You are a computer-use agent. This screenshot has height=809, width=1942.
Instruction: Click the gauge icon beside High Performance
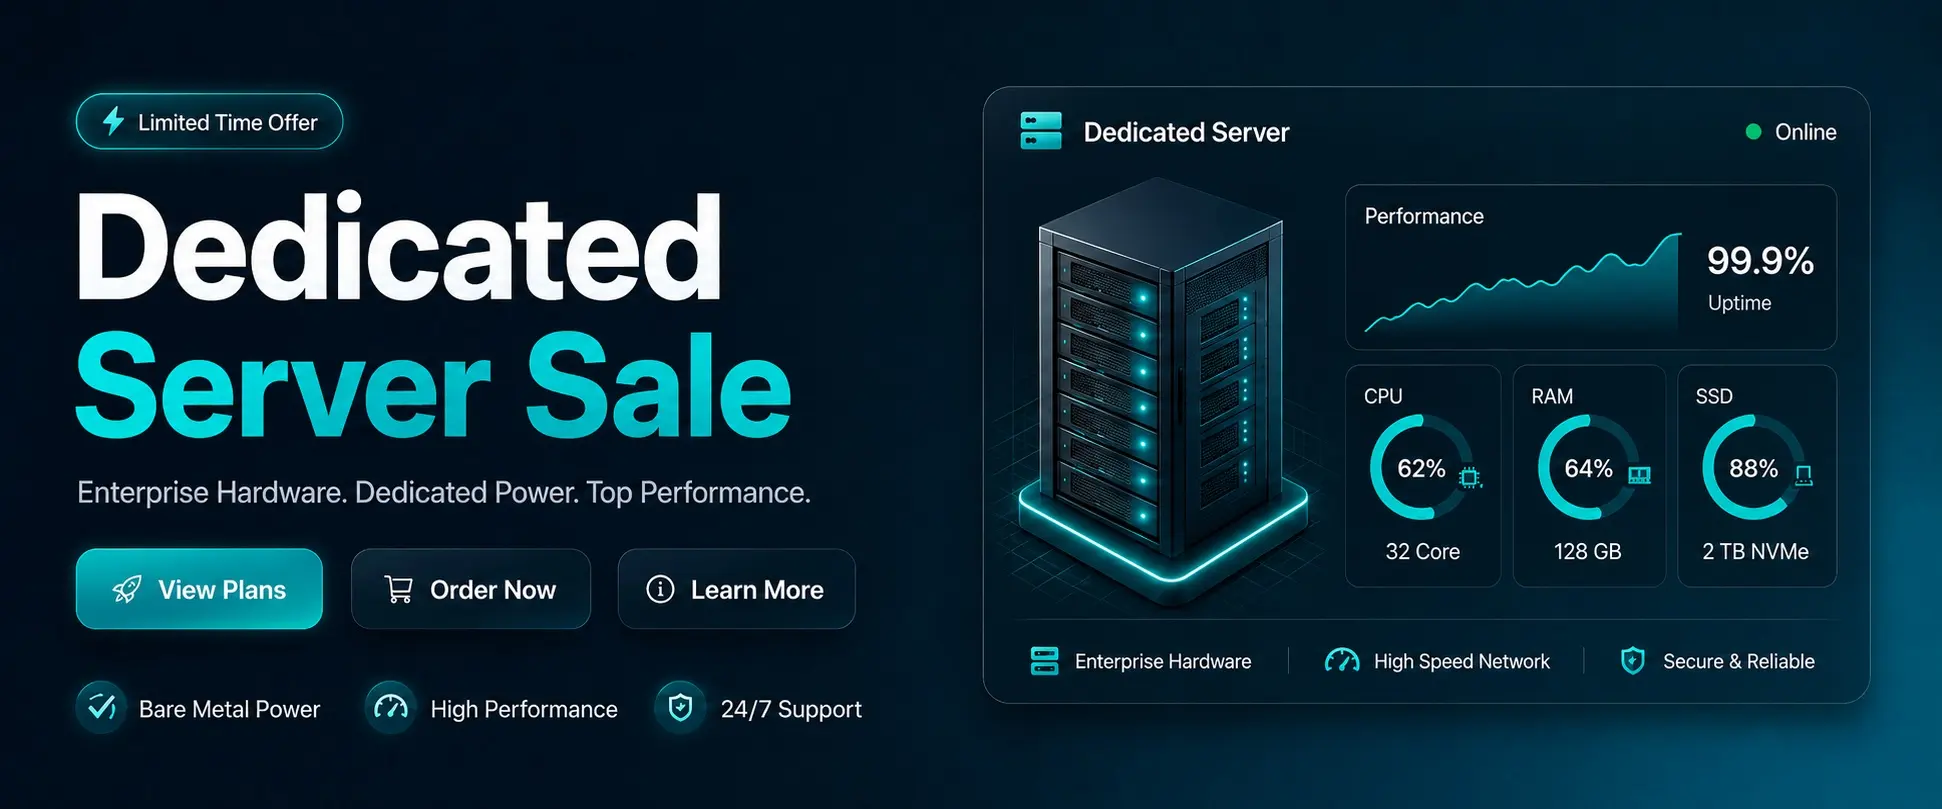point(390,708)
